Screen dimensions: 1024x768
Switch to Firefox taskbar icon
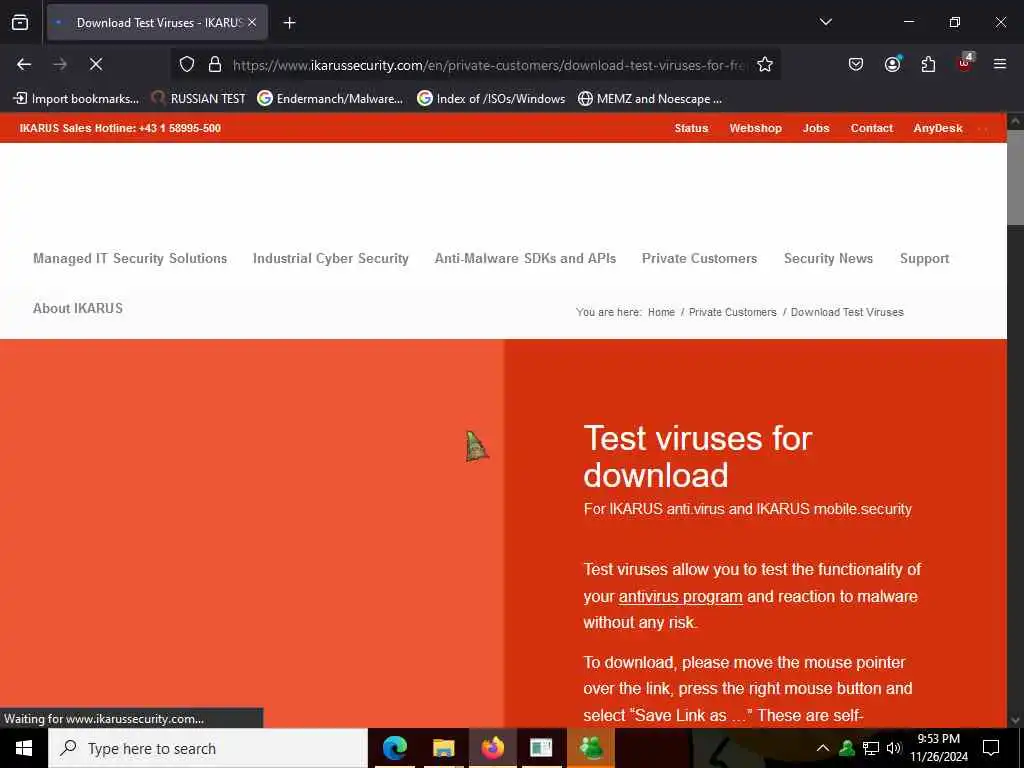(492, 748)
